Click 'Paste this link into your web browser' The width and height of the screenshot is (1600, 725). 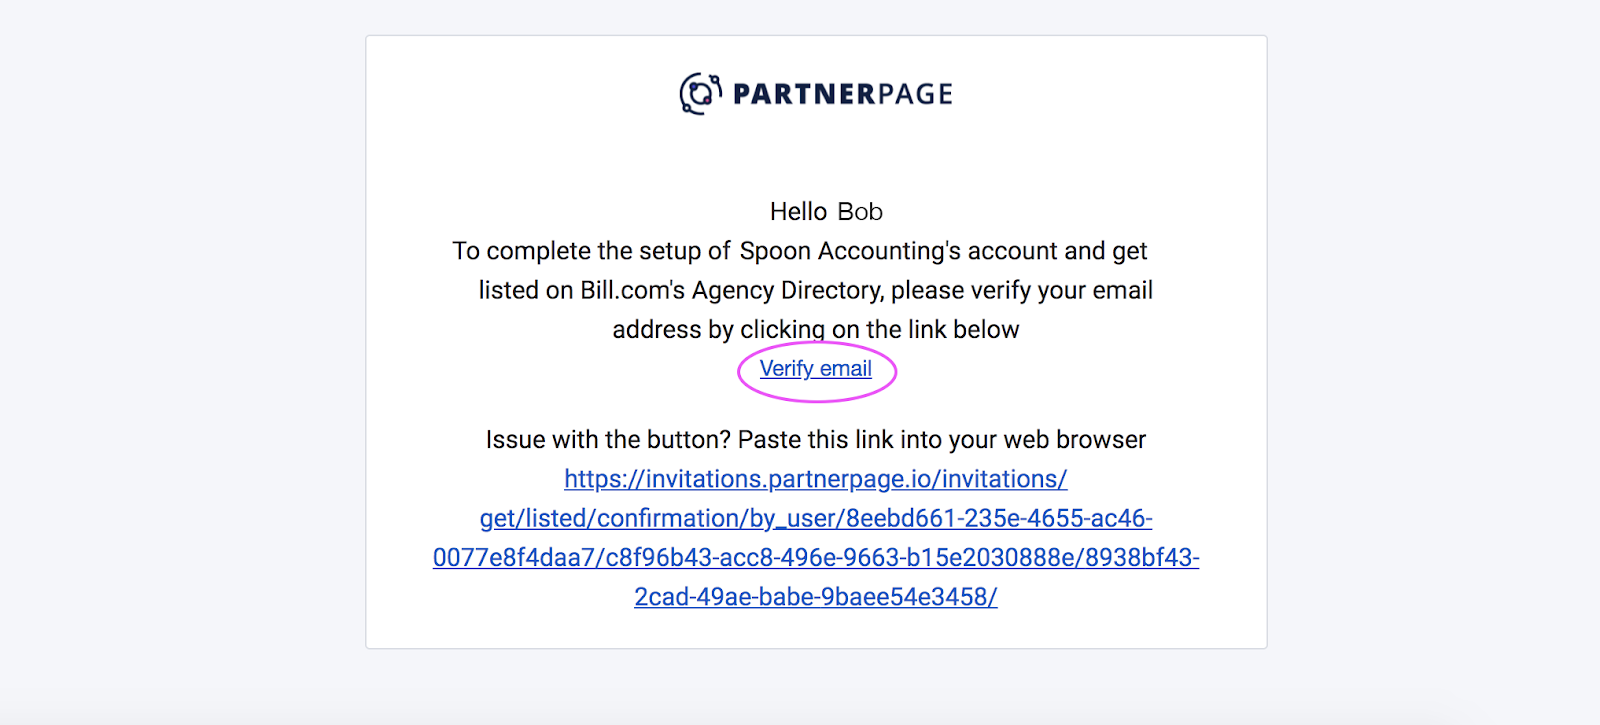[x=941, y=440]
